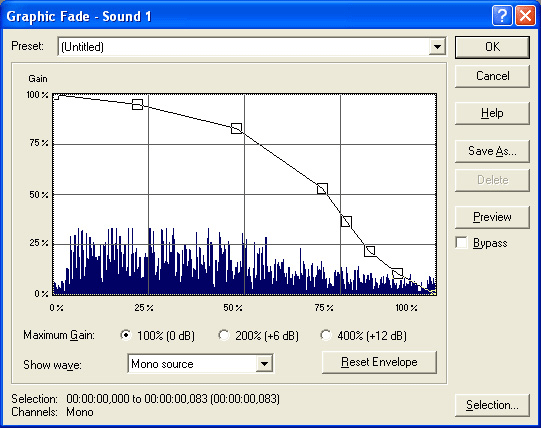Image resolution: width=541 pixels, height=428 pixels.
Task: Preview the fade effect
Action: click(x=492, y=217)
